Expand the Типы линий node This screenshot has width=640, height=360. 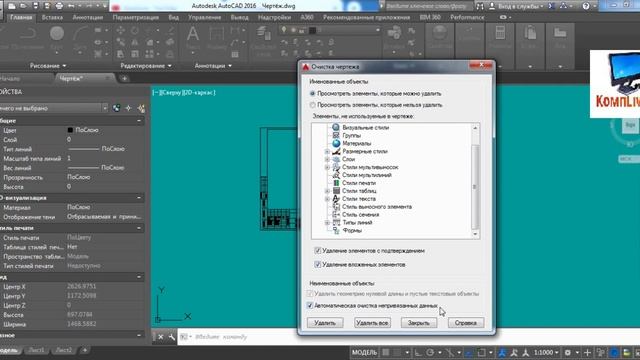[x=327, y=223]
